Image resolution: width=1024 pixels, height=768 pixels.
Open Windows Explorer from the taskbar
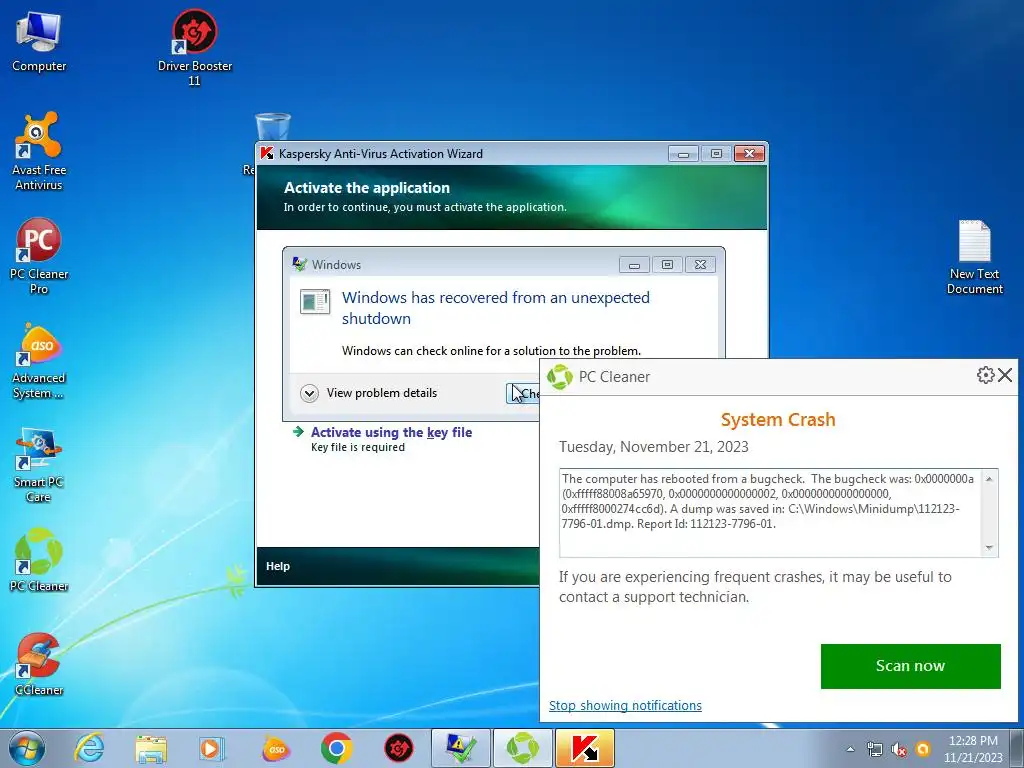pos(151,748)
